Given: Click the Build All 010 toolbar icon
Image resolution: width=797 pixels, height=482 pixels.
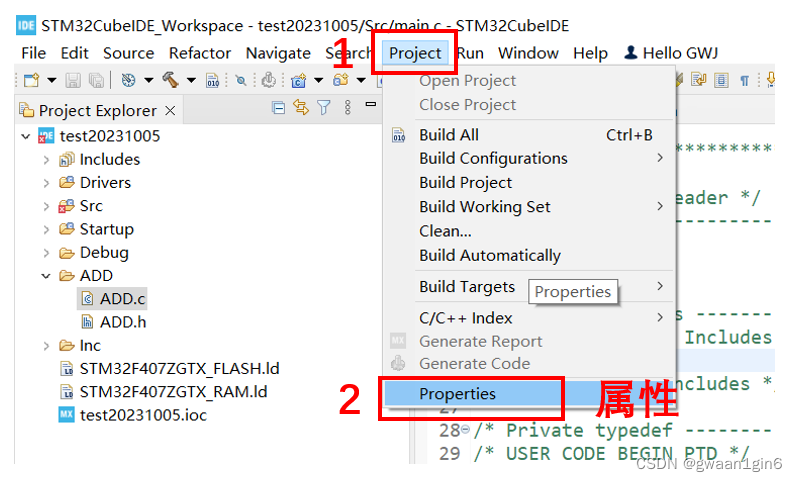Looking at the screenshot, I should click(x=212, y=81).
